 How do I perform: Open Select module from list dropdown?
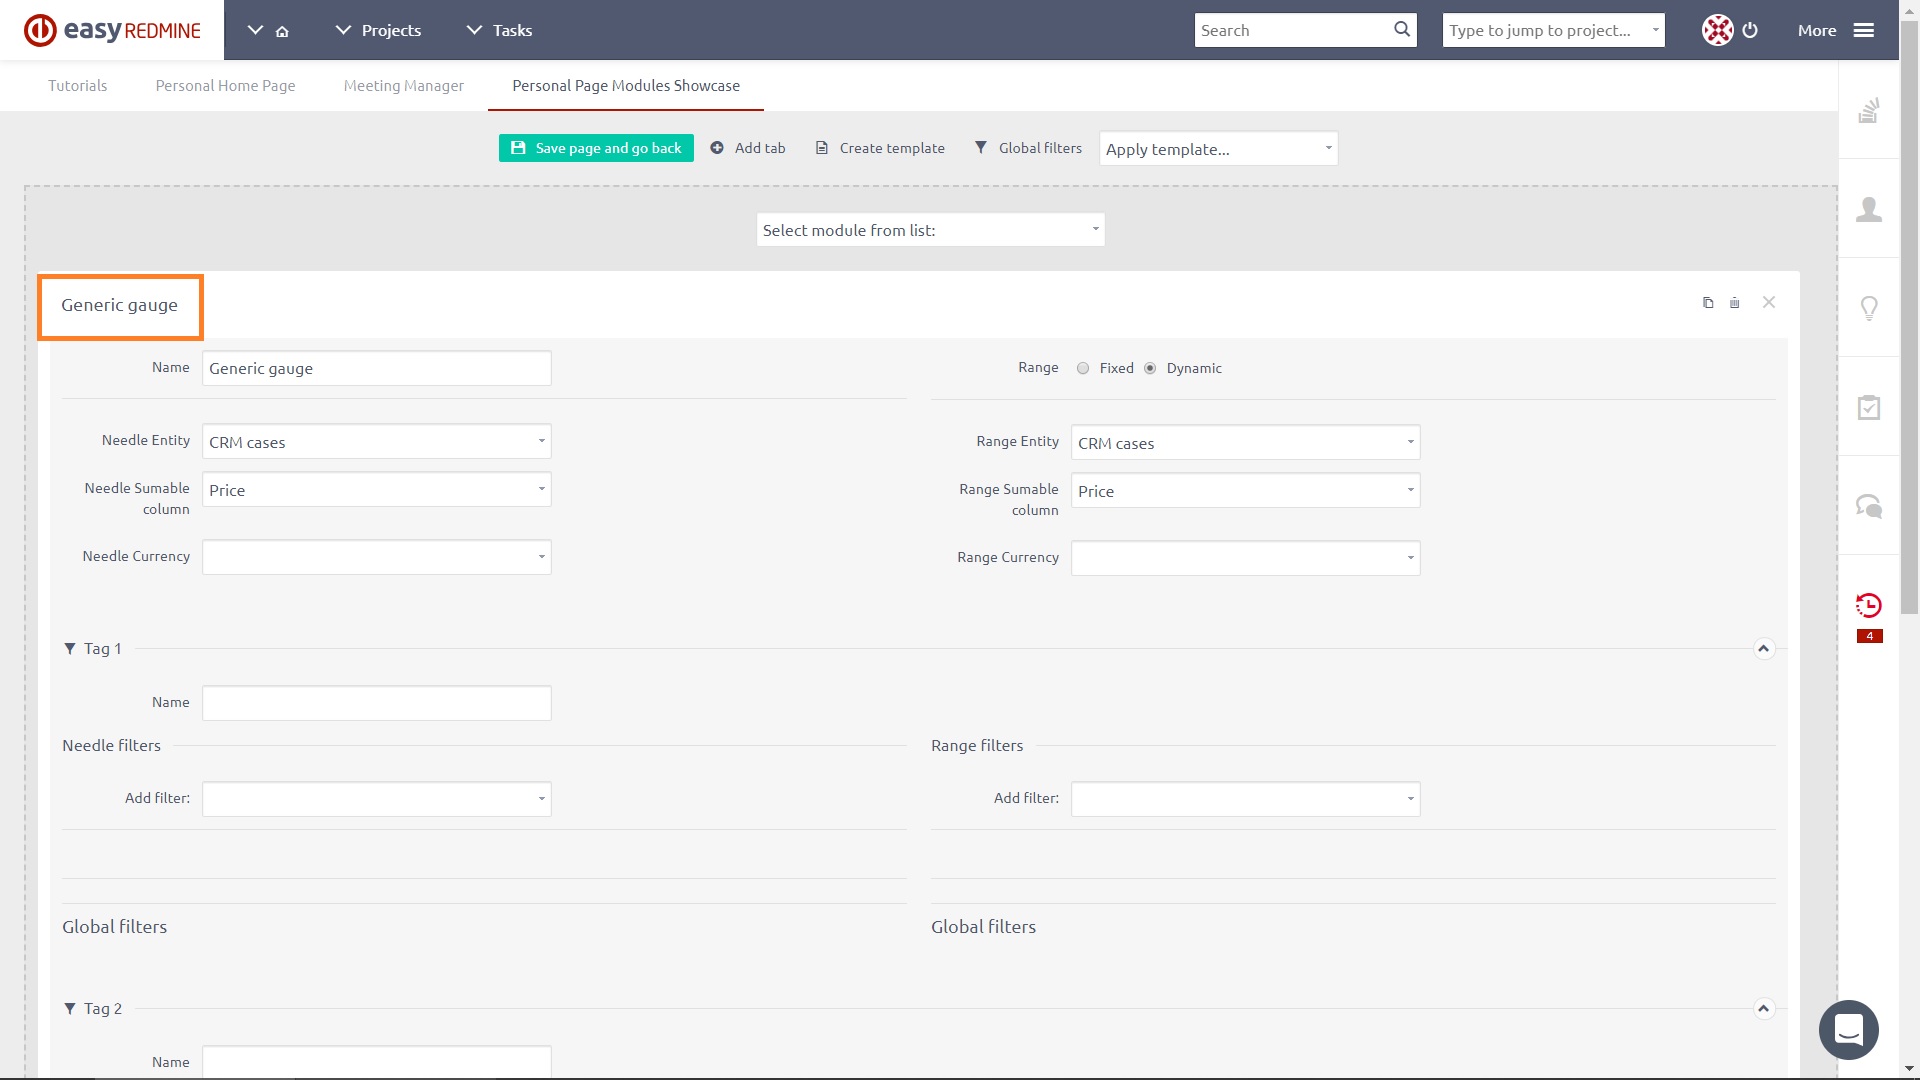point(930,230)
